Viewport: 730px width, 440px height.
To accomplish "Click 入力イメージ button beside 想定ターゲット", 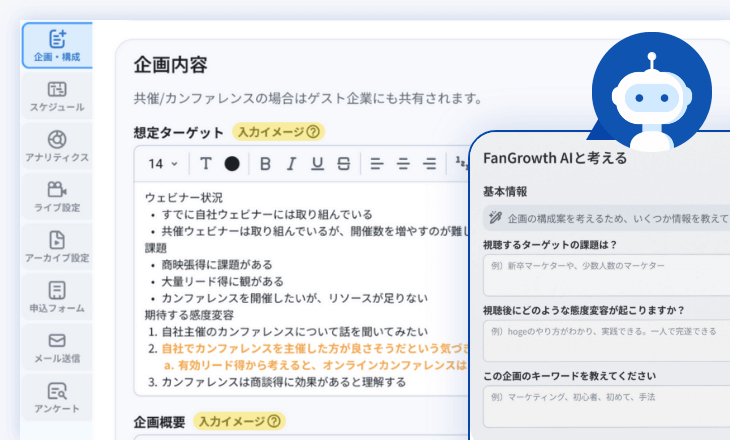I will (278, 132).
